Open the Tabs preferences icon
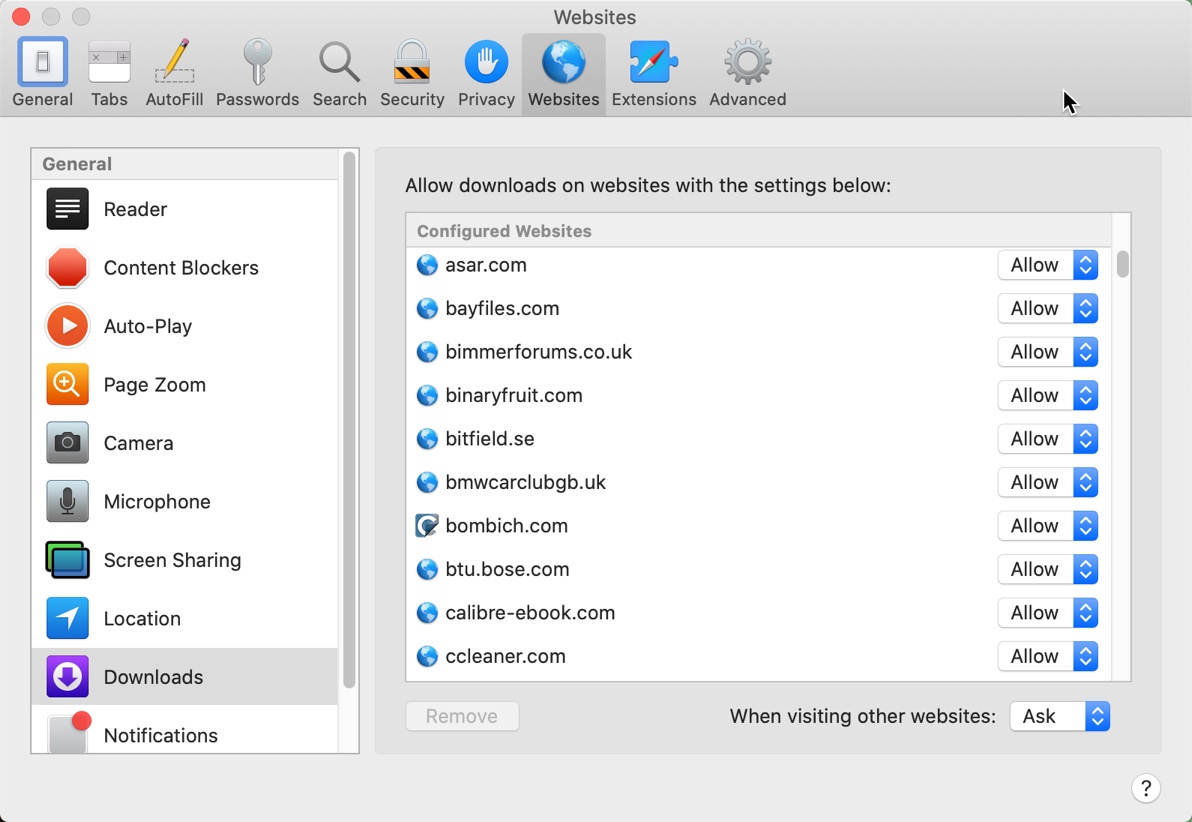 [x=109, y=62]
